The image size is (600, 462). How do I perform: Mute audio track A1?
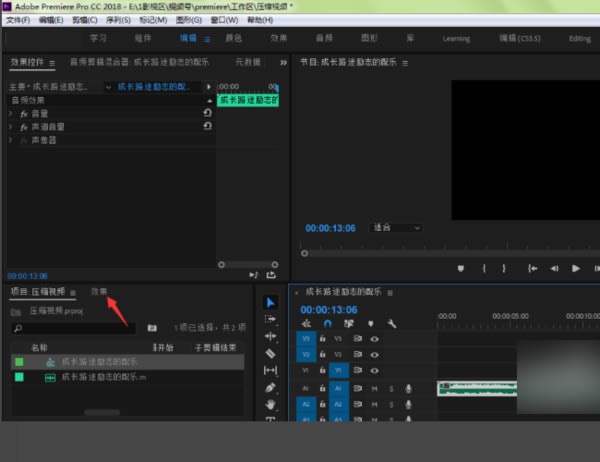tap(375, 388)
